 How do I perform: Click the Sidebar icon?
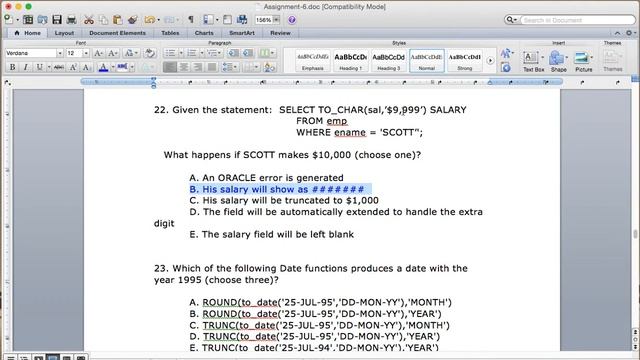click(x=208, y=20)
